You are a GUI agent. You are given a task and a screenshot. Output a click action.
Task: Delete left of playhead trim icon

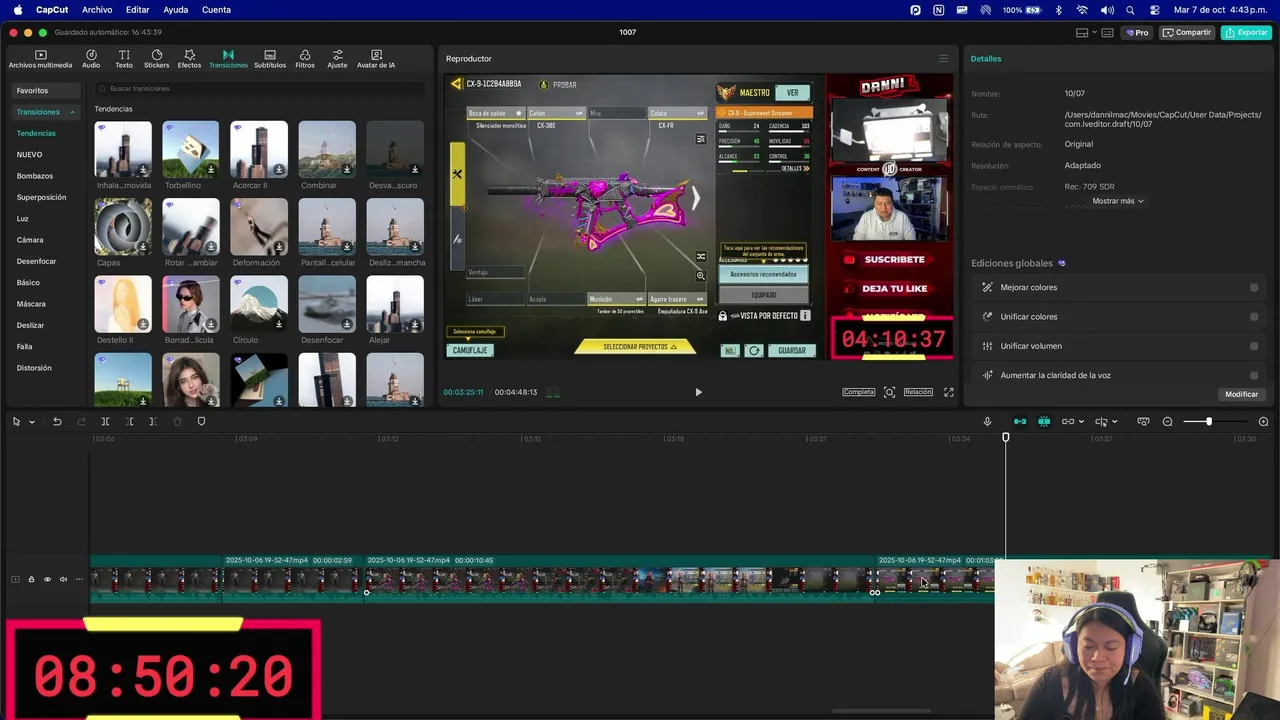pos(129,422)
